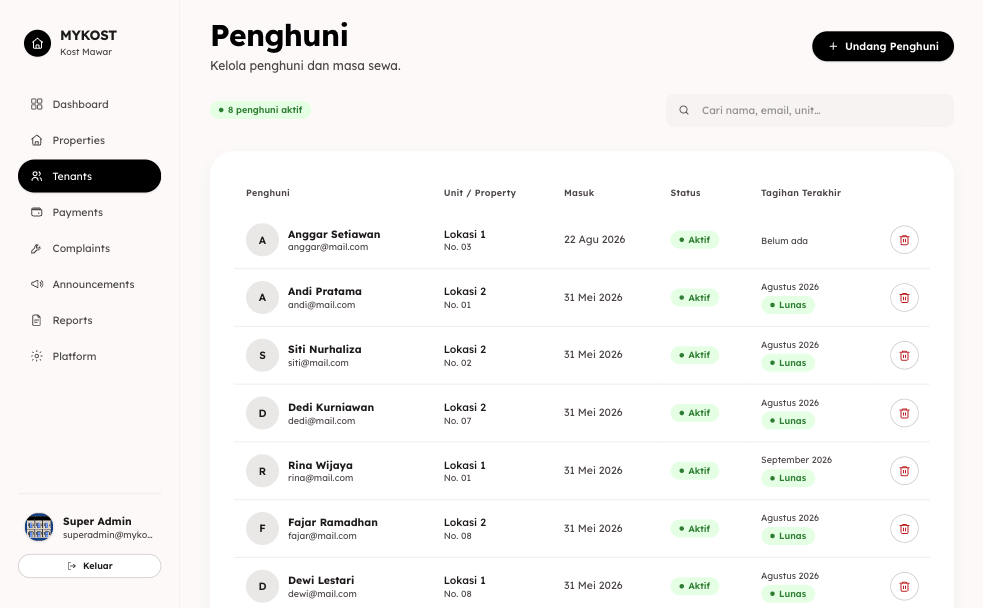This screenshot has width=983, height=608.
Task: Click Aktif status for Dedi Kurniawan
Action: [695, 413]
